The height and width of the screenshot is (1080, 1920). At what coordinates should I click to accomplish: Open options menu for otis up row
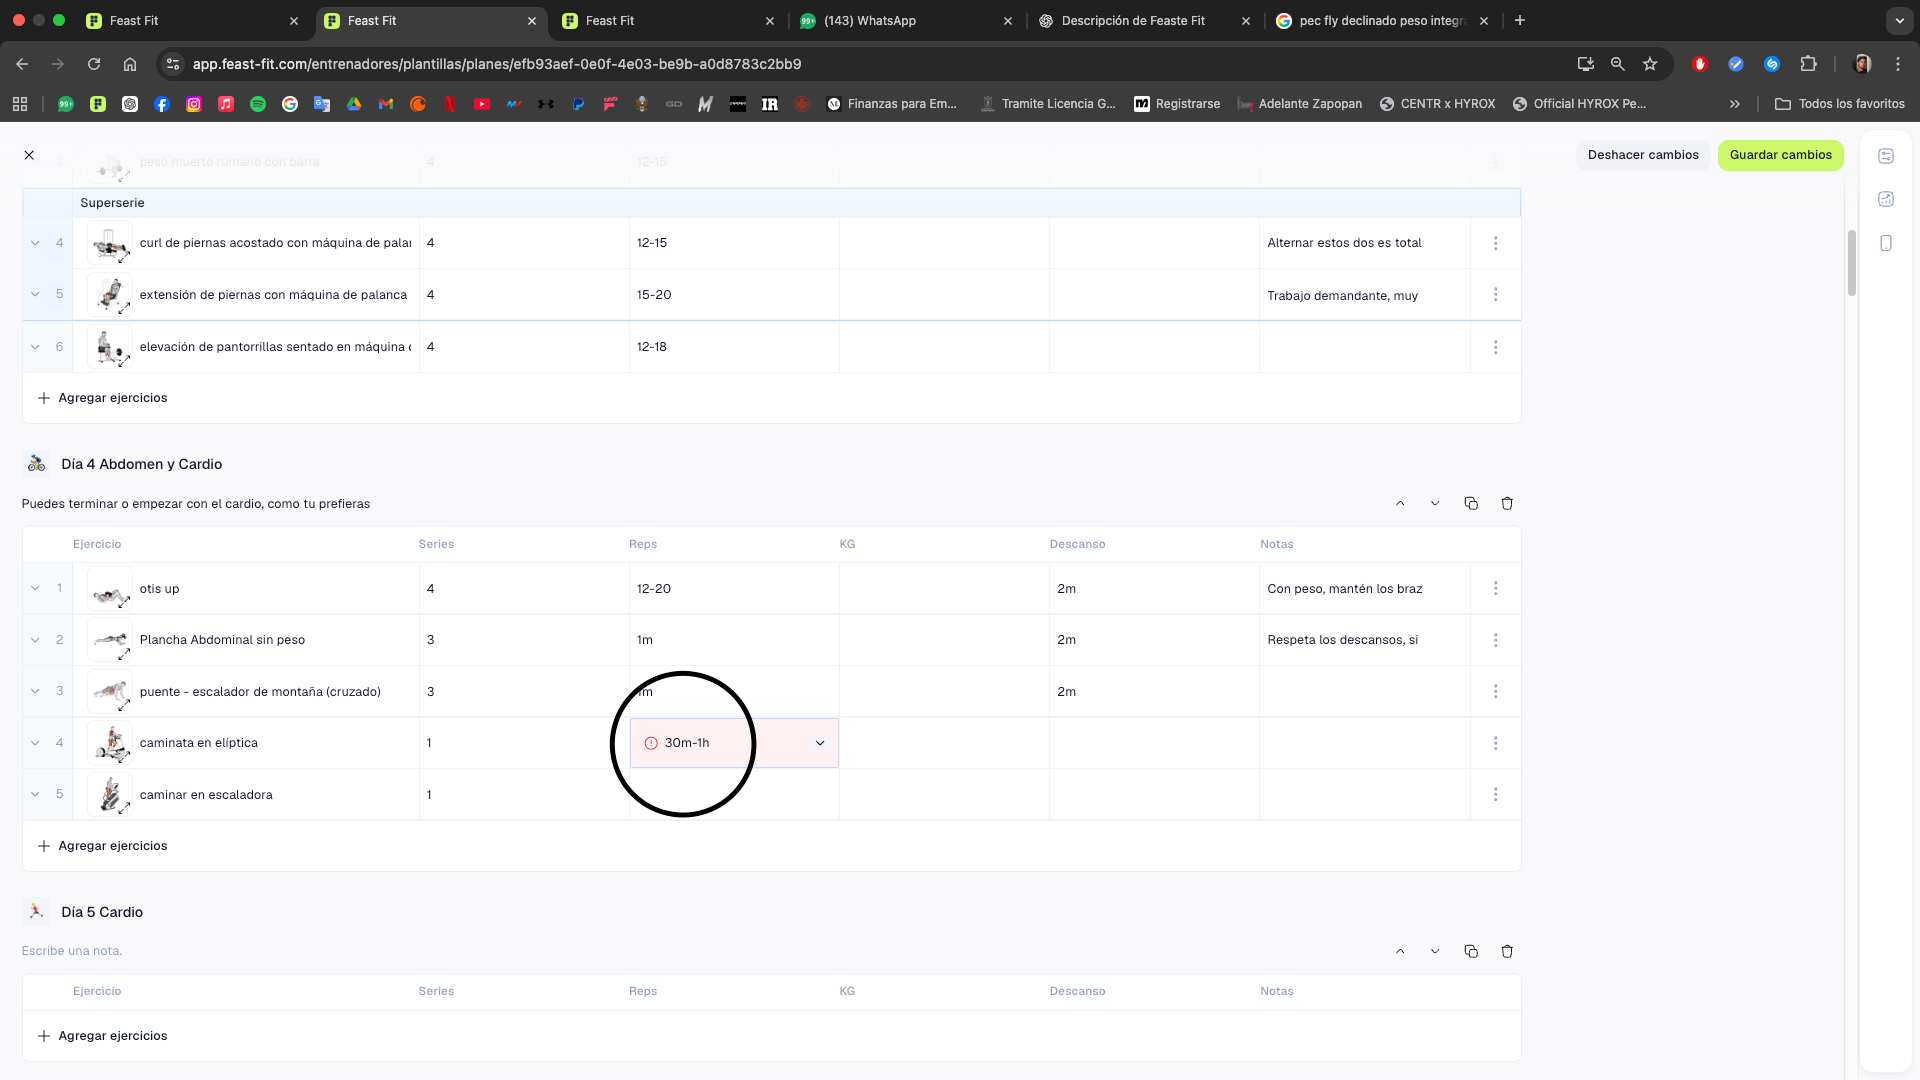[x=1496, y=589]
